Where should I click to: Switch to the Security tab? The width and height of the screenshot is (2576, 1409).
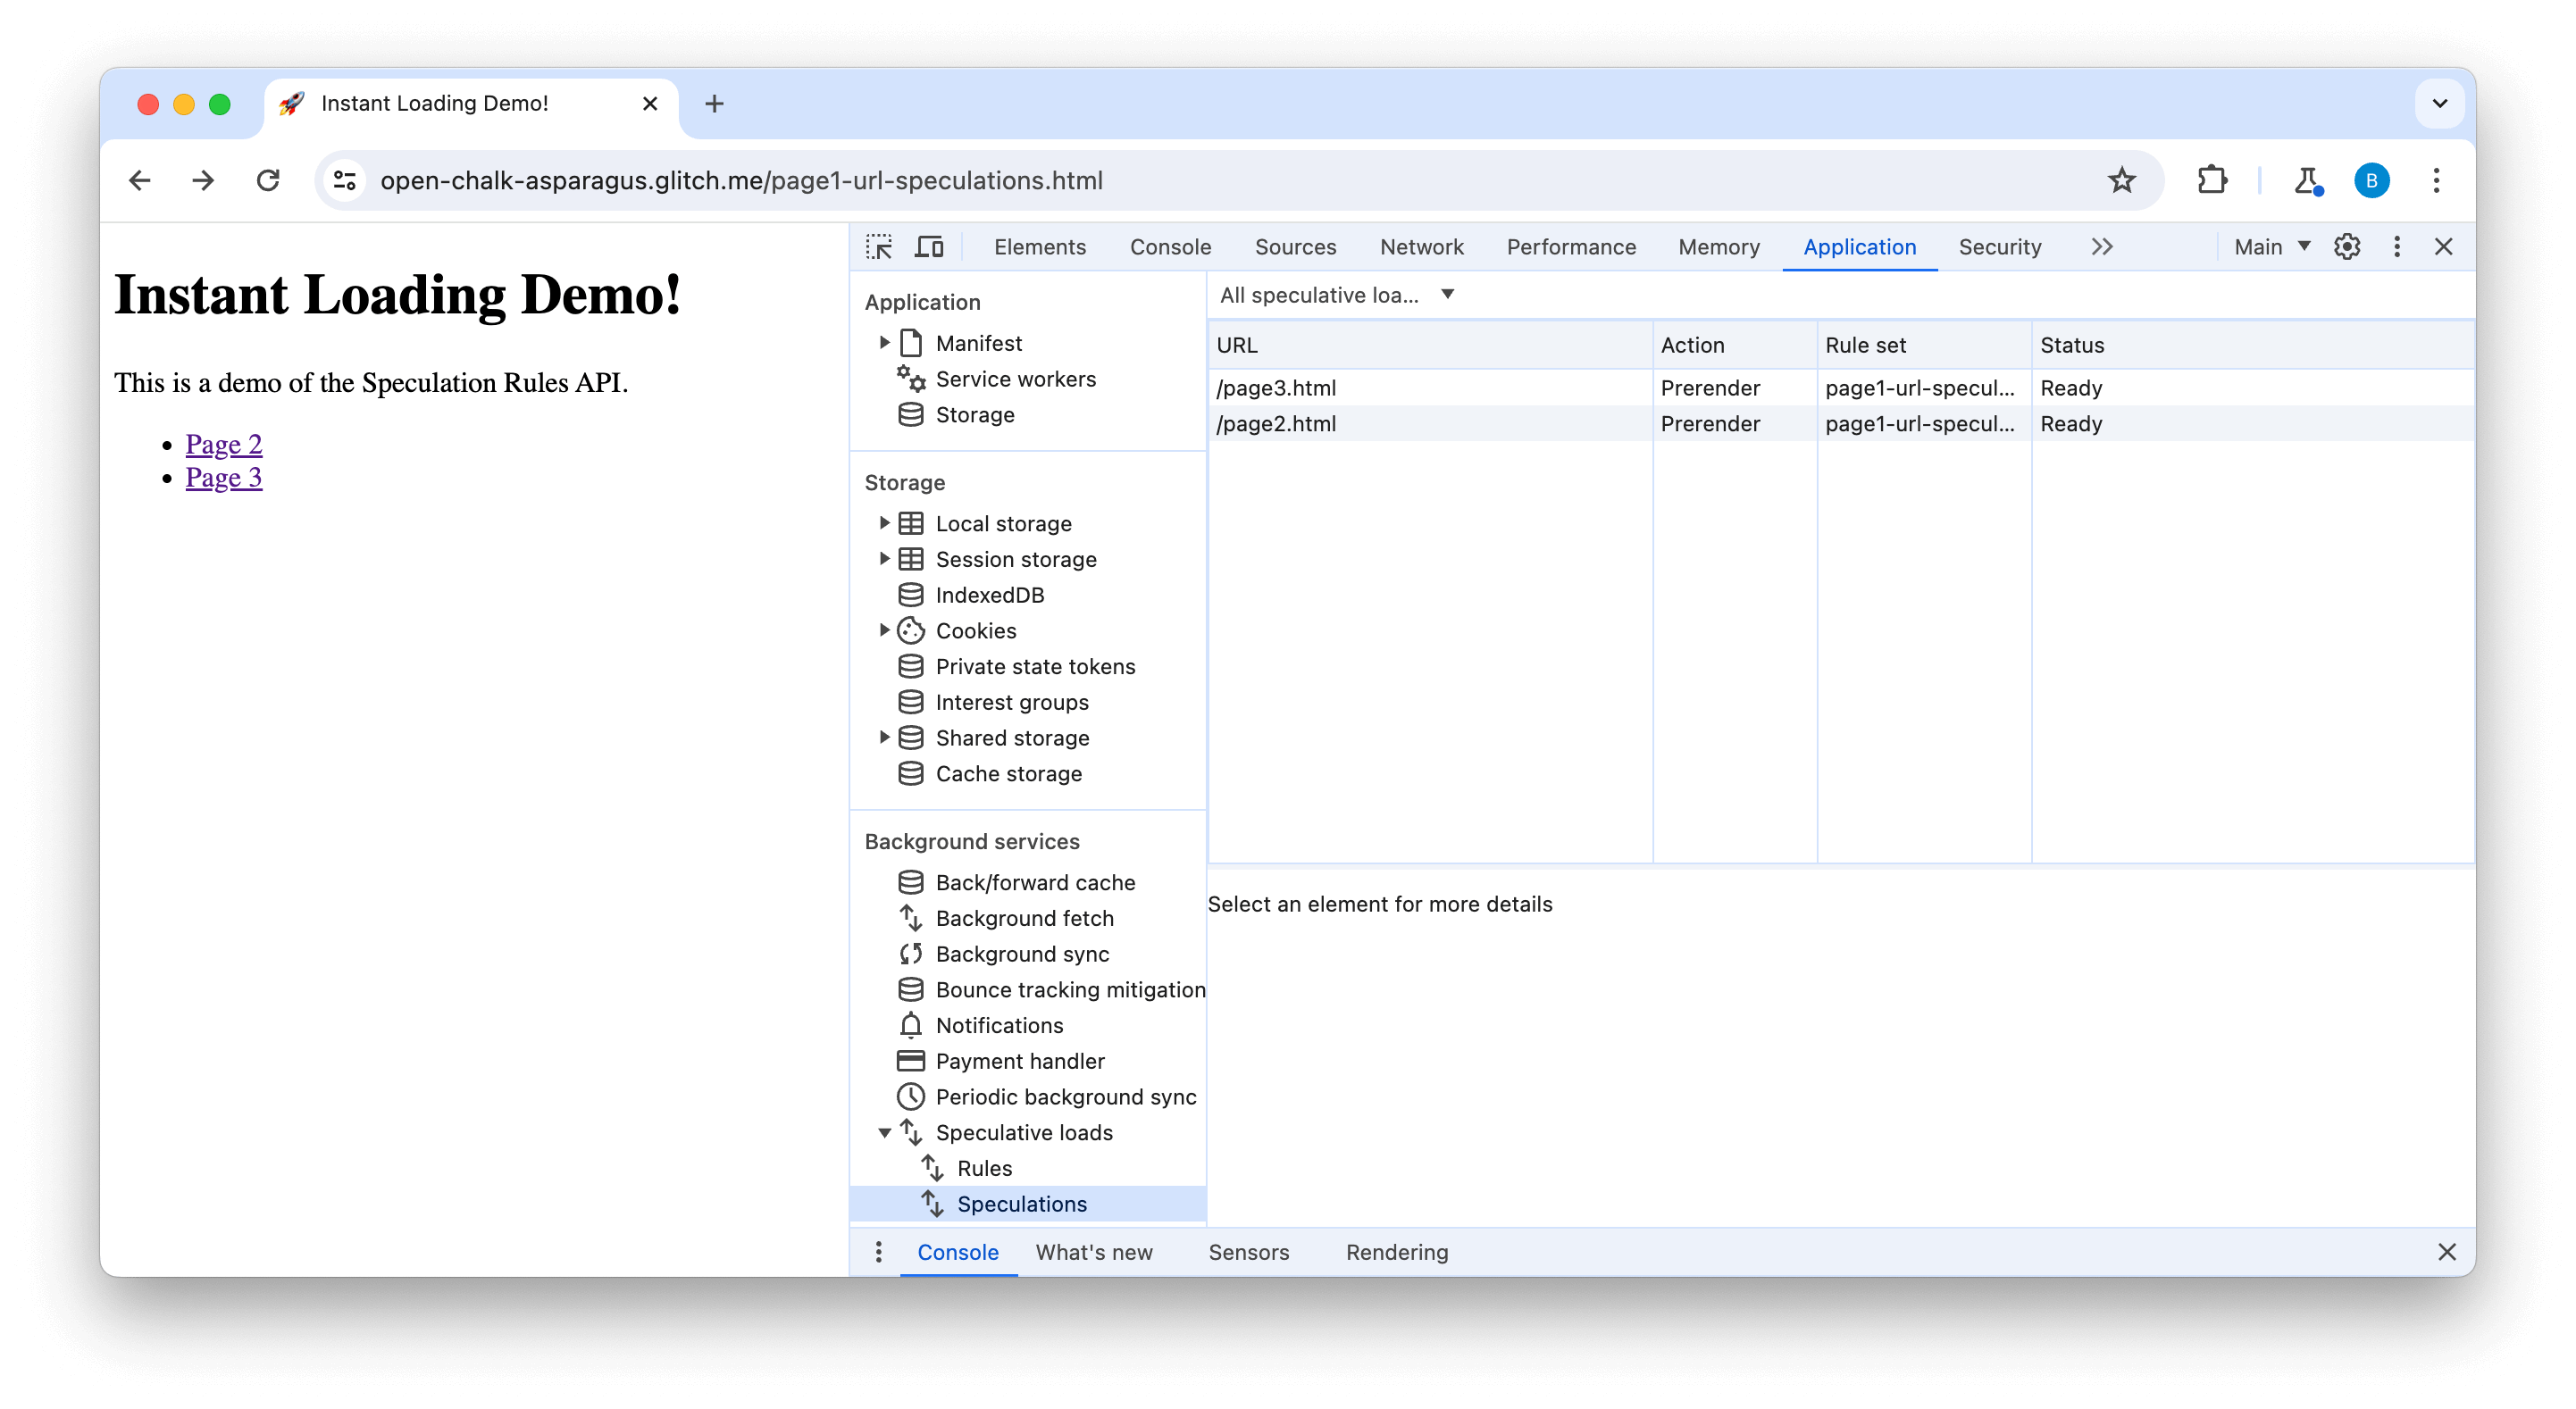click(x=2000, y=245)
